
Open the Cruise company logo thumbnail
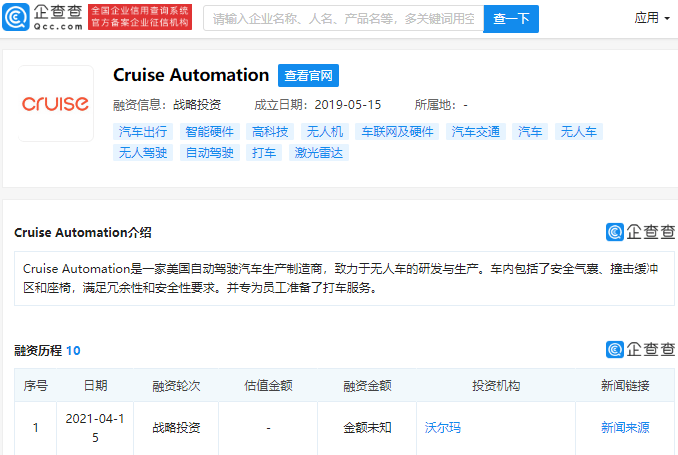click(56, 103)
